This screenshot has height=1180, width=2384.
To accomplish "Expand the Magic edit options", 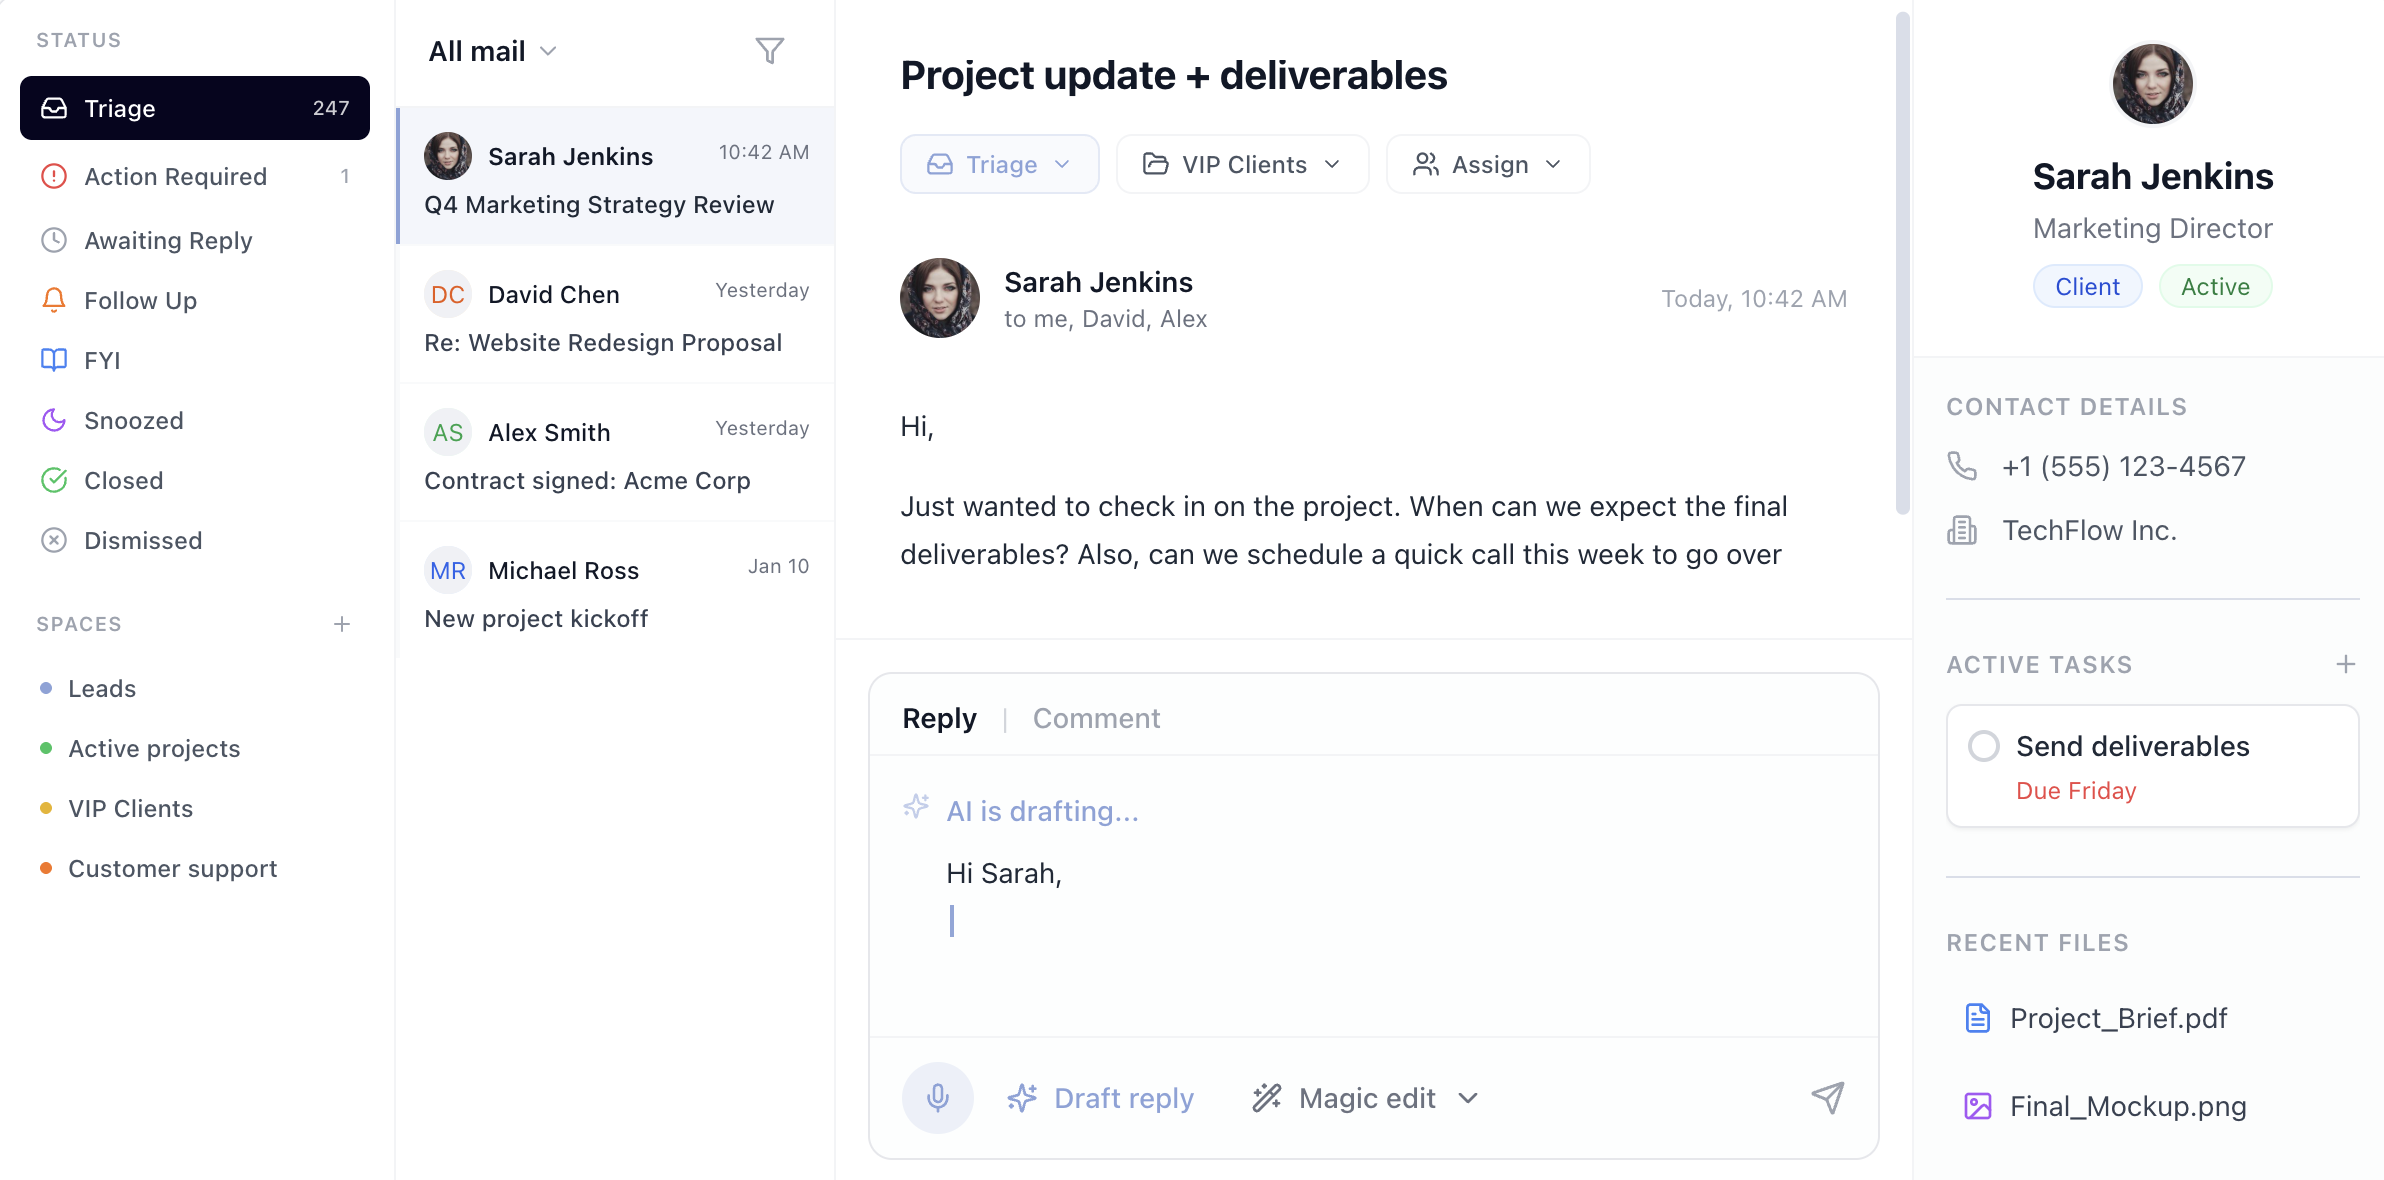I will 1468,1098.
